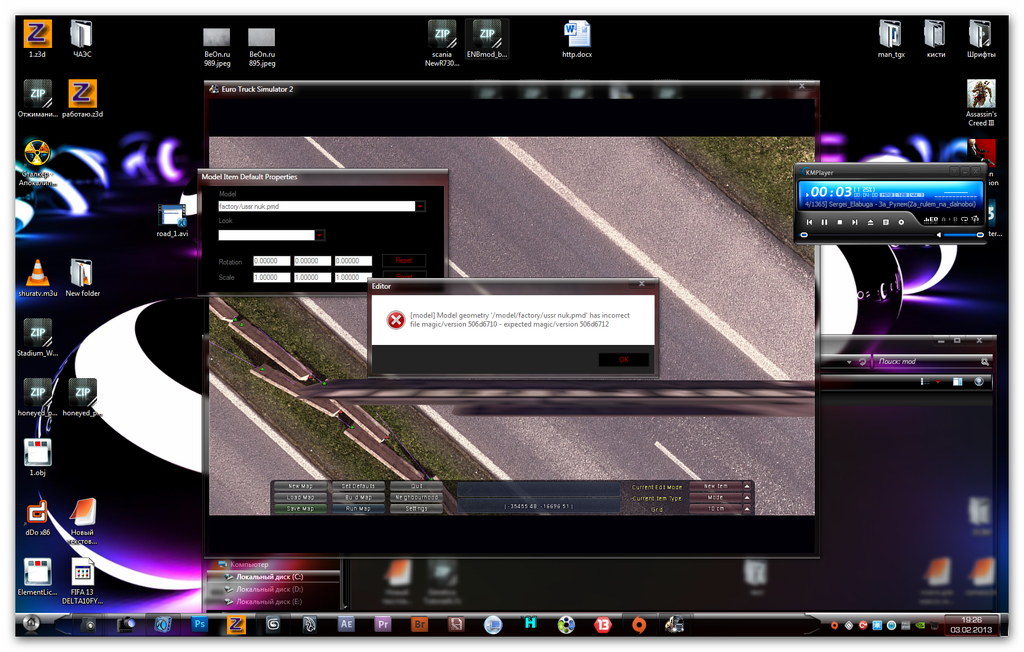Open the Look dropdown list
The width and height of the screenshot is (1024, 652).
[x=320, y=236]
